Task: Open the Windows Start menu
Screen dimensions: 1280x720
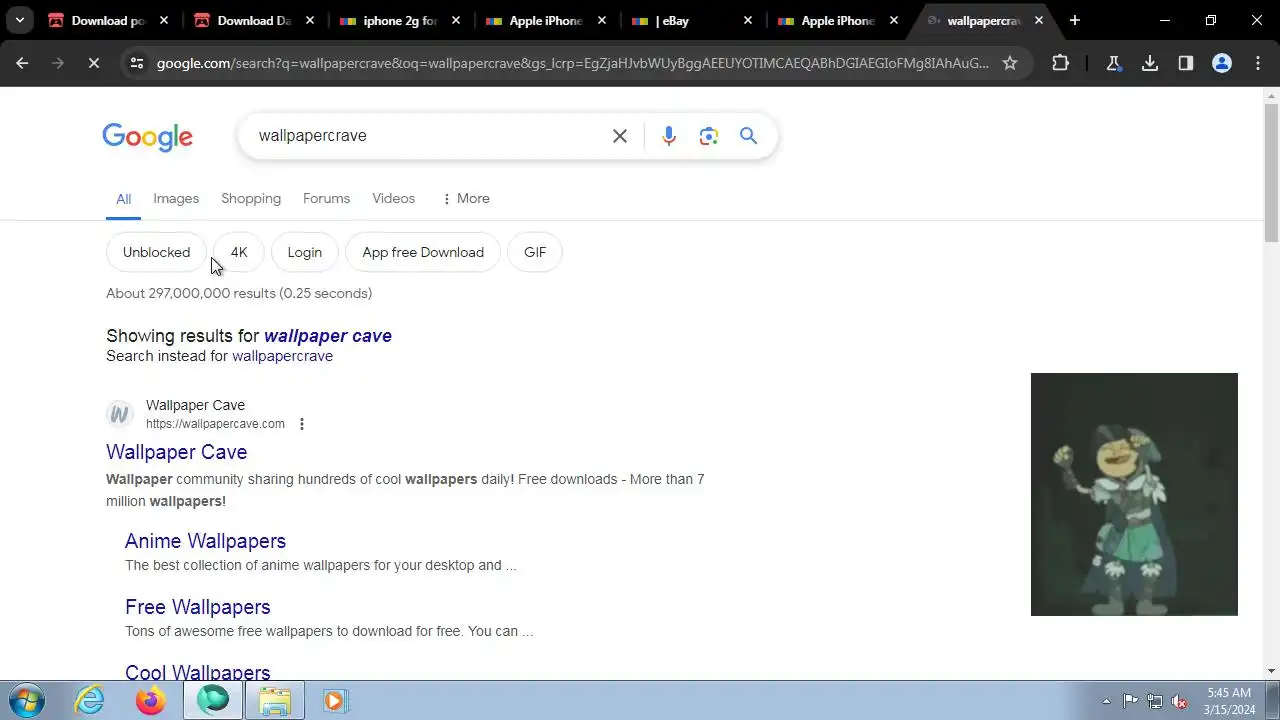Action: click(x=27, y=700)
